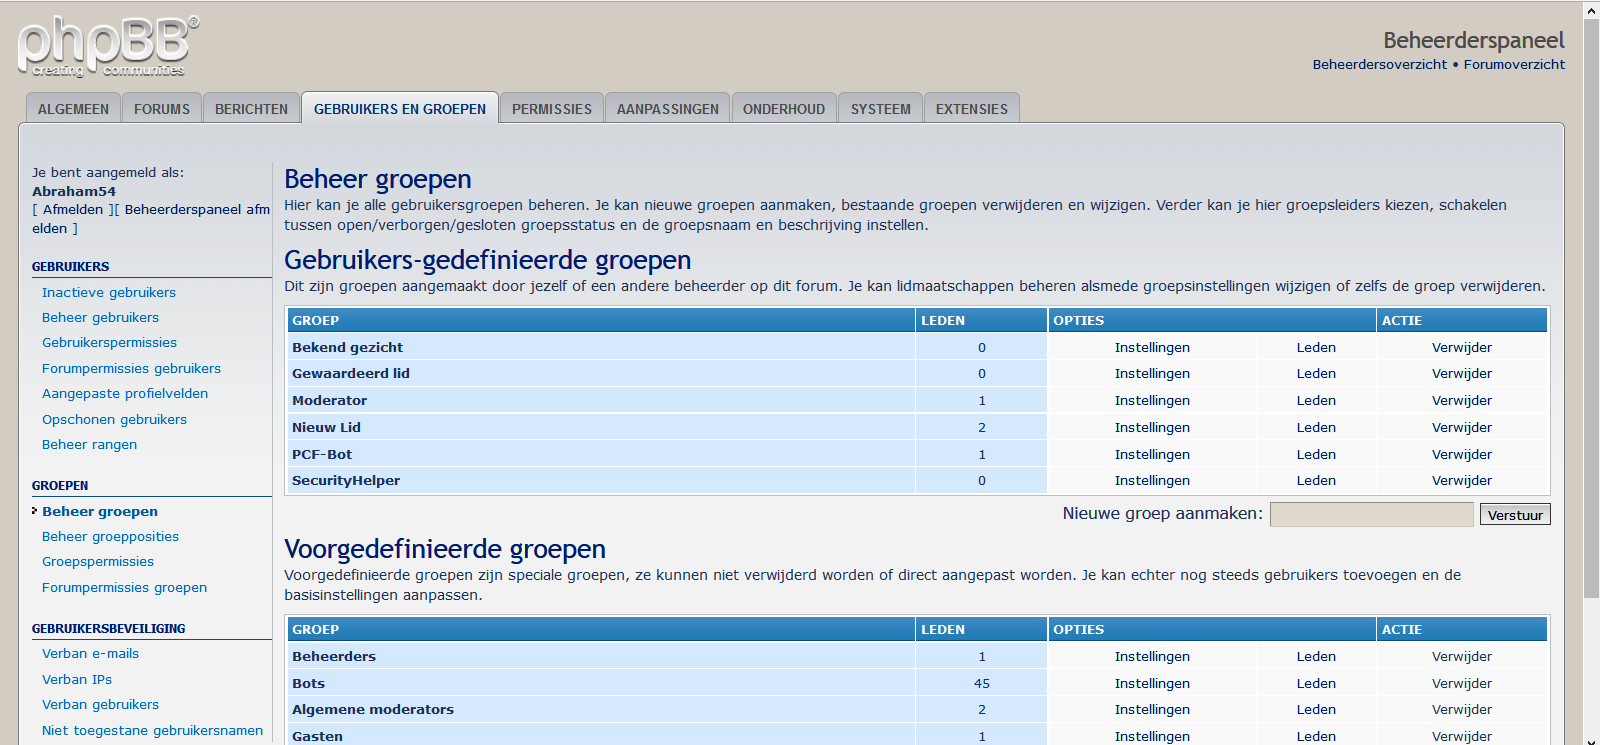The width and height of the screenshot is (1600, 745).
Task: Click the vertical page scrollbar
Action: point(1591,308)
